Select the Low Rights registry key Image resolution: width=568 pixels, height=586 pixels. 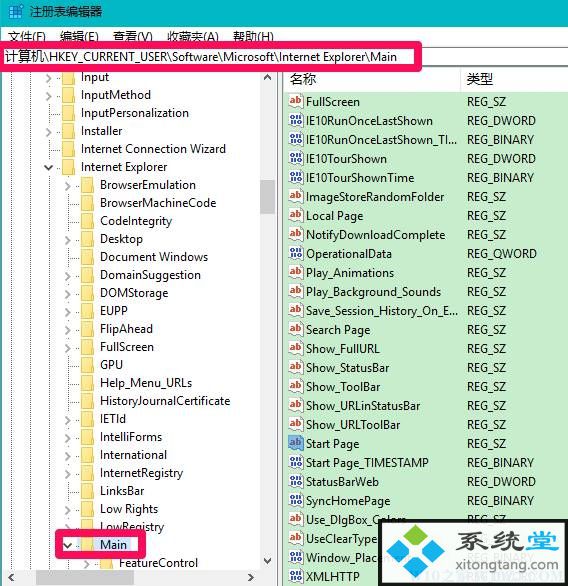(129, 509)
